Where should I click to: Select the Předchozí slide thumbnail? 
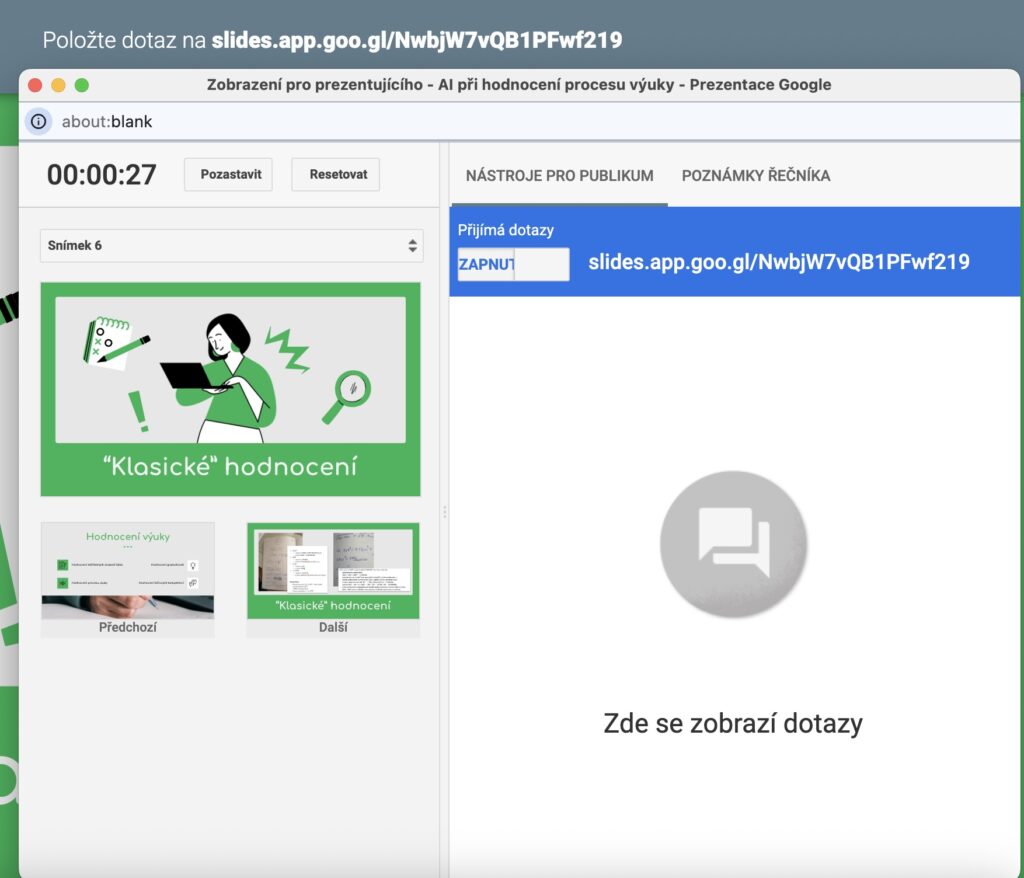pyautogui.click(x=127, y=579)
